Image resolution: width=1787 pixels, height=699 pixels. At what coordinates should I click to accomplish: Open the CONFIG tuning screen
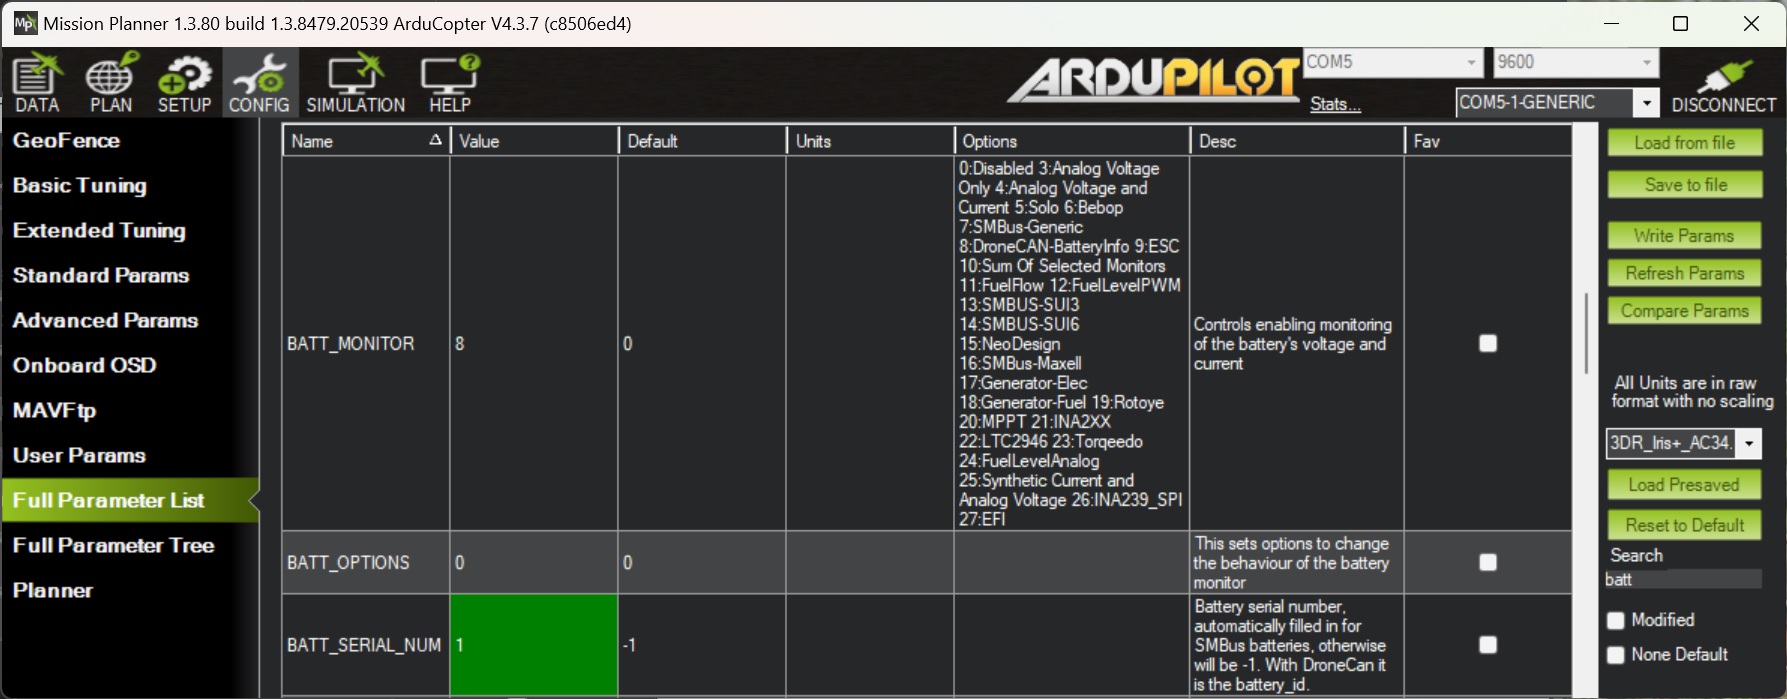coord(259,84)
